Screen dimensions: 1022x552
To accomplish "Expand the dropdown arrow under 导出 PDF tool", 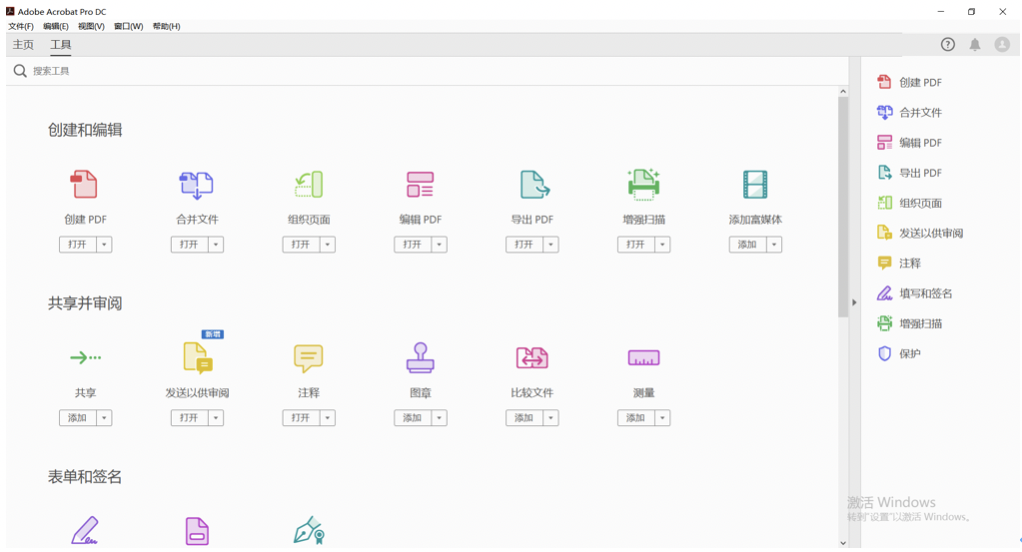I will (x=551, y=244).
